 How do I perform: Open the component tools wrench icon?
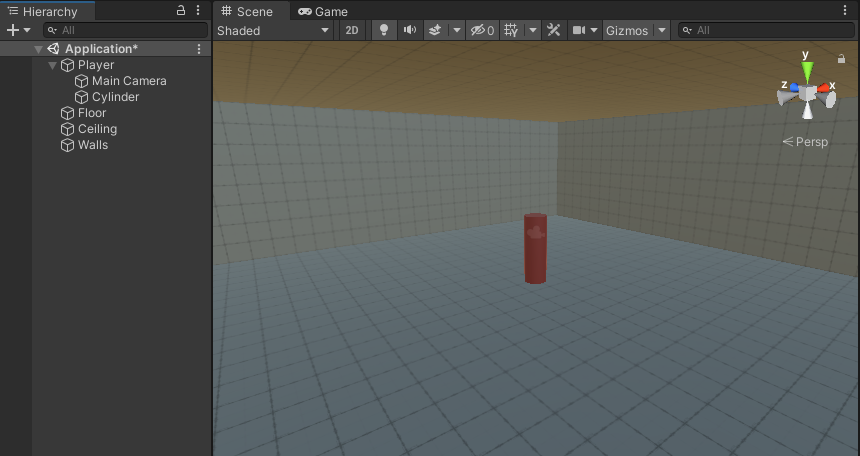(553, 30)
